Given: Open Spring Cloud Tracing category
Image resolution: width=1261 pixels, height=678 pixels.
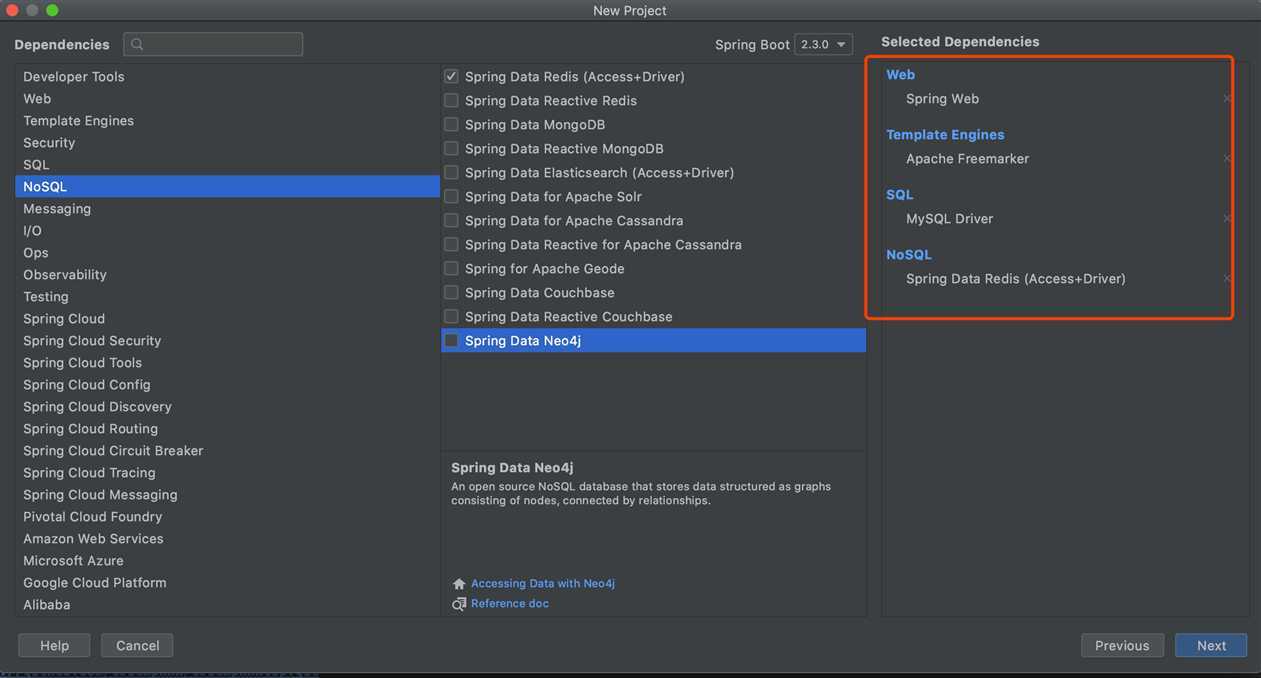Looking at the screenshot, I should (x=227, y=473).
